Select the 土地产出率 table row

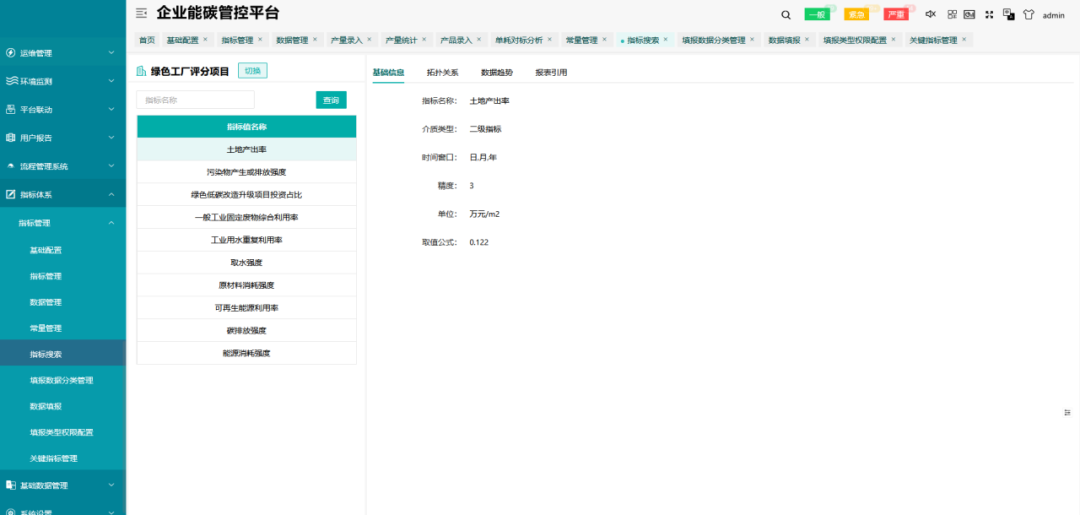247,149
